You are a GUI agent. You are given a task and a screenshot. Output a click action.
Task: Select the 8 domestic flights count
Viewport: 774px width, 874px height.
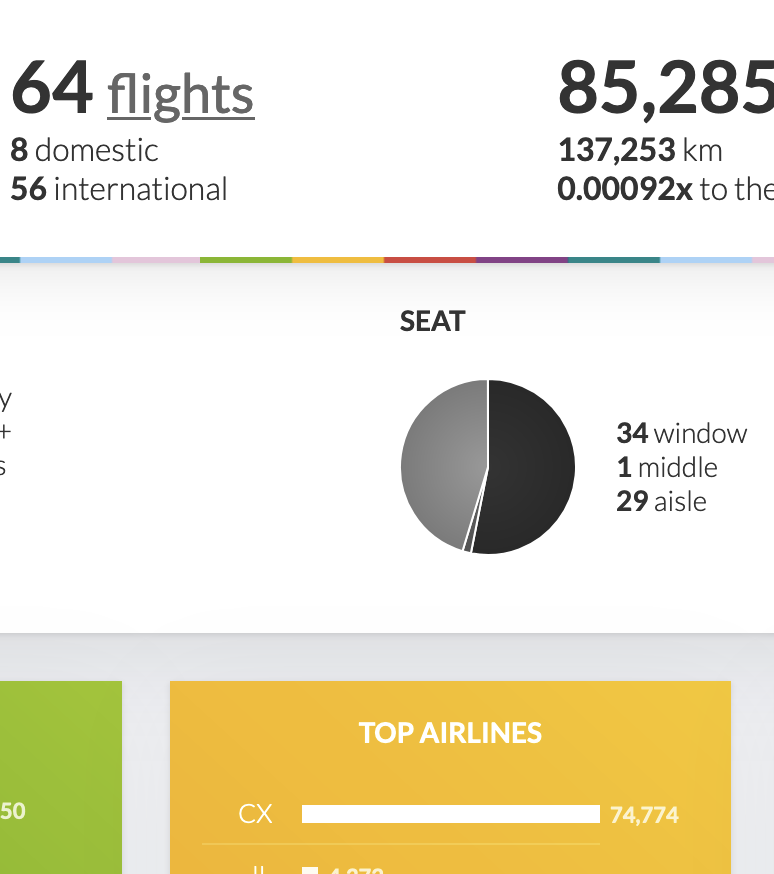pos(85,150)
